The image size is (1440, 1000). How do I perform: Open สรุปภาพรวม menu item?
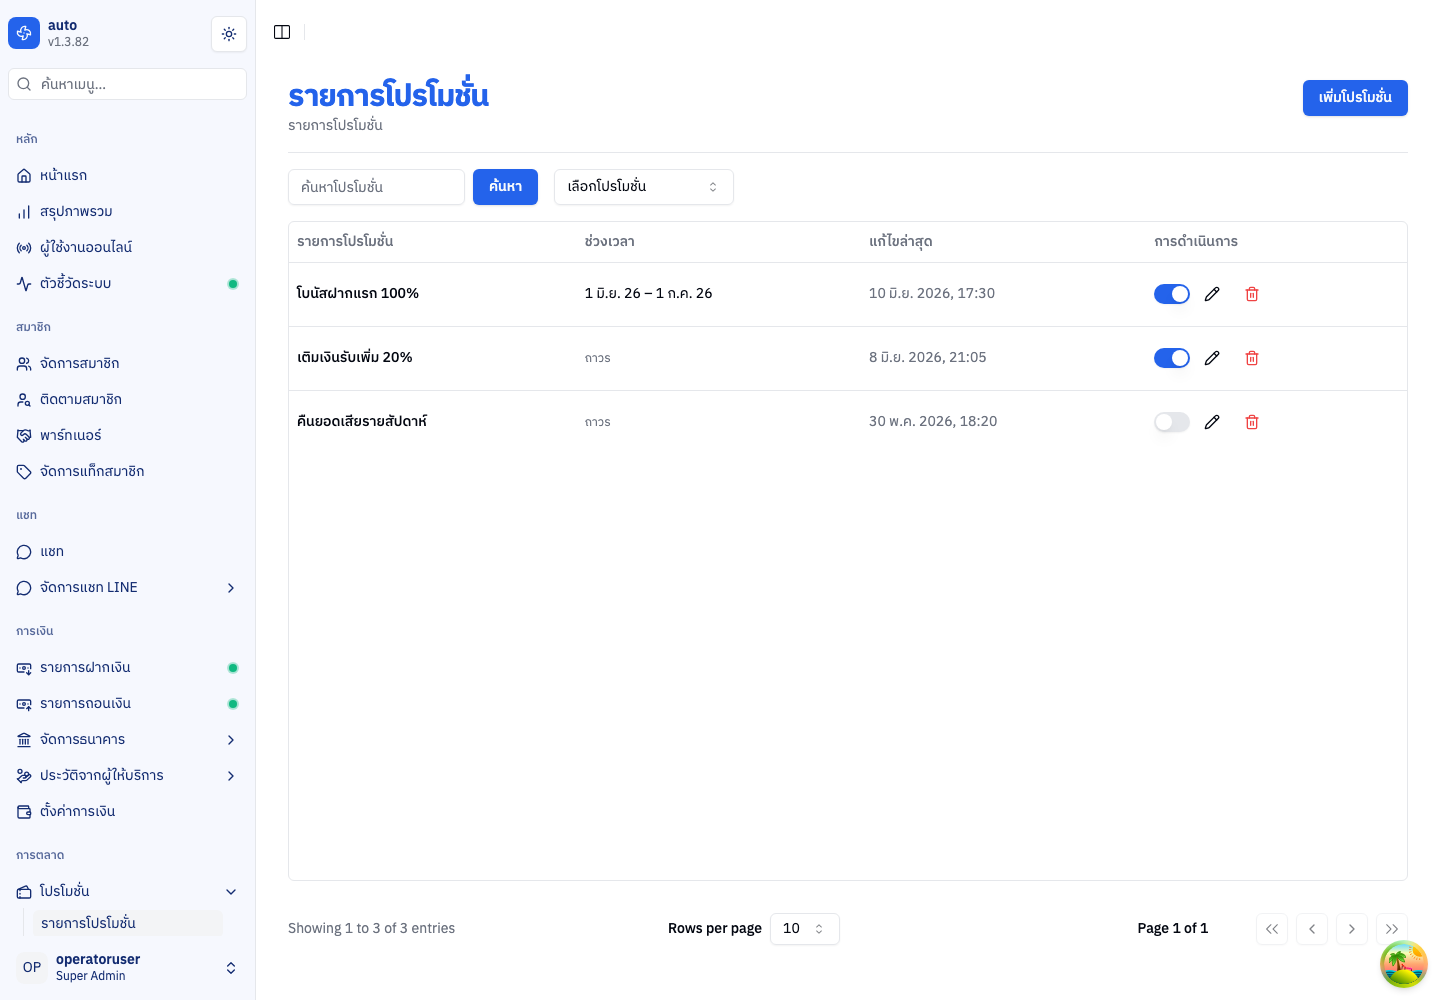click(x=127, y=212)
